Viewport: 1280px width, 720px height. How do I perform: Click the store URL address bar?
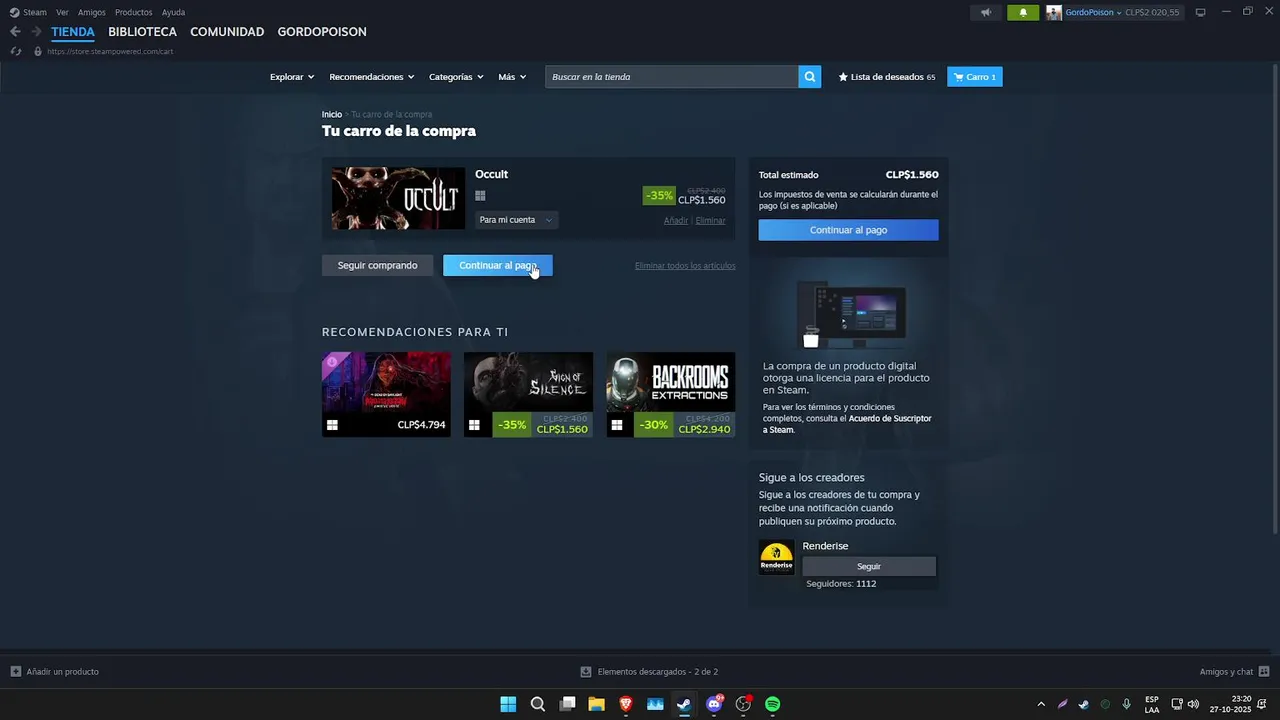pyautogui.click(x=110, y=51)
